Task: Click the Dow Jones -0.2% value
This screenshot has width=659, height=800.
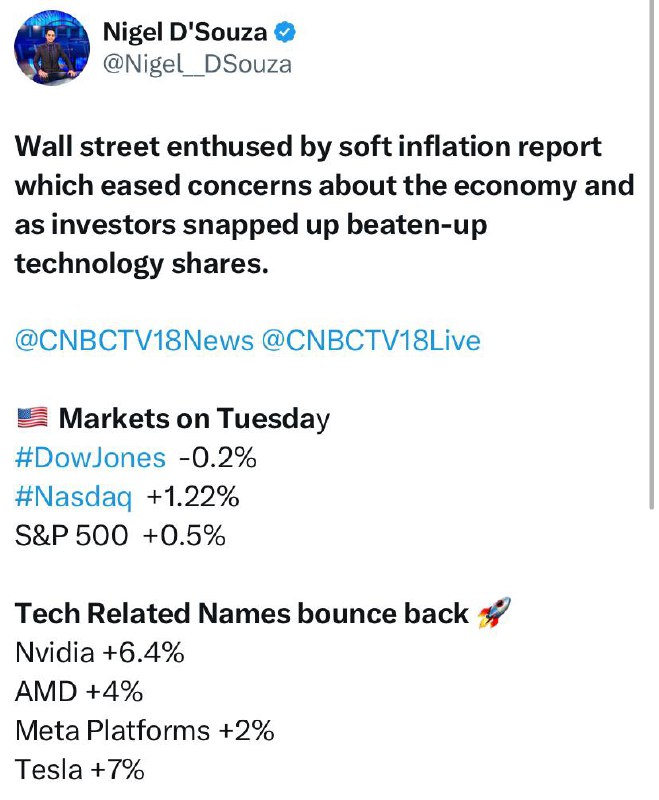Action: coord(218,457)
